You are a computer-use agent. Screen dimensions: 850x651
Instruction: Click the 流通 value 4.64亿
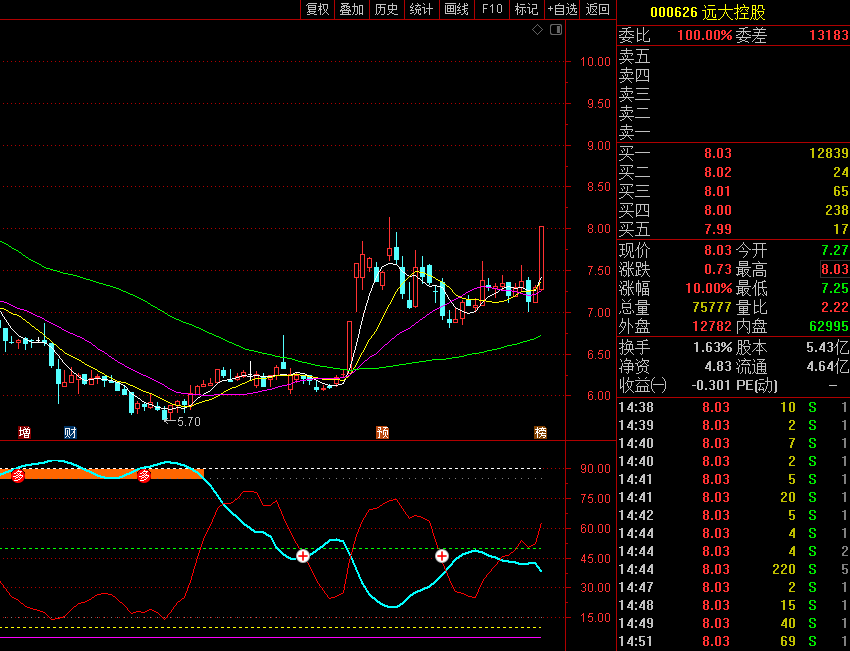(828, 366)
